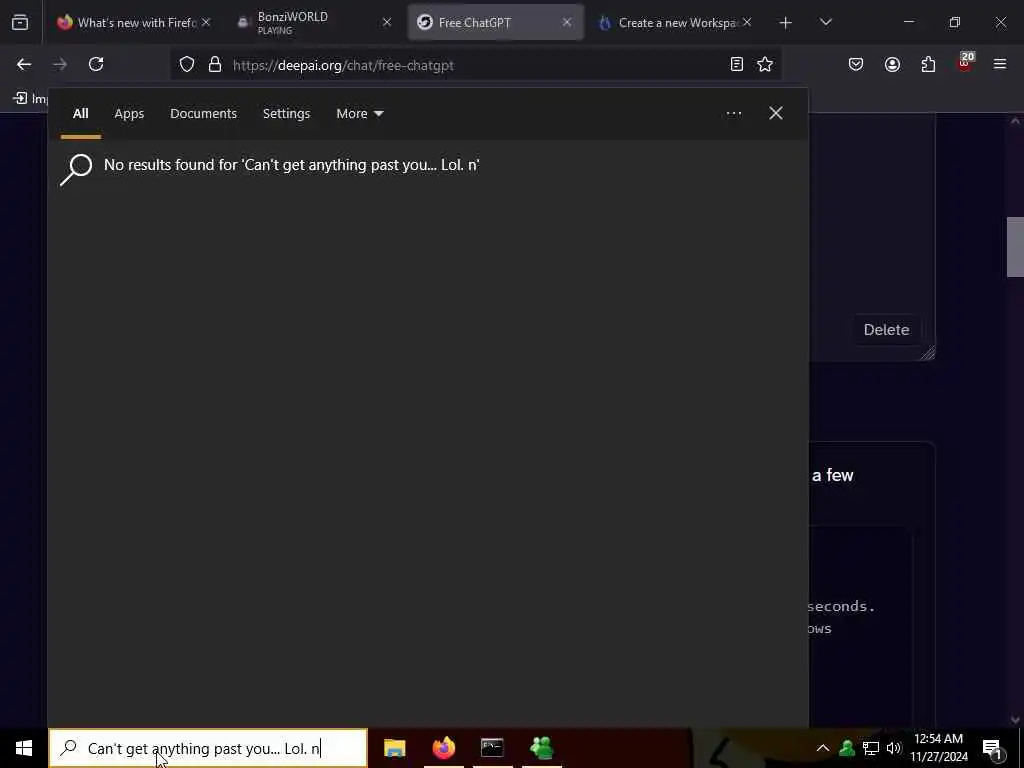Open the Firefox View icon
This screenshot has height=768, width=1024.
coord(20,23)
